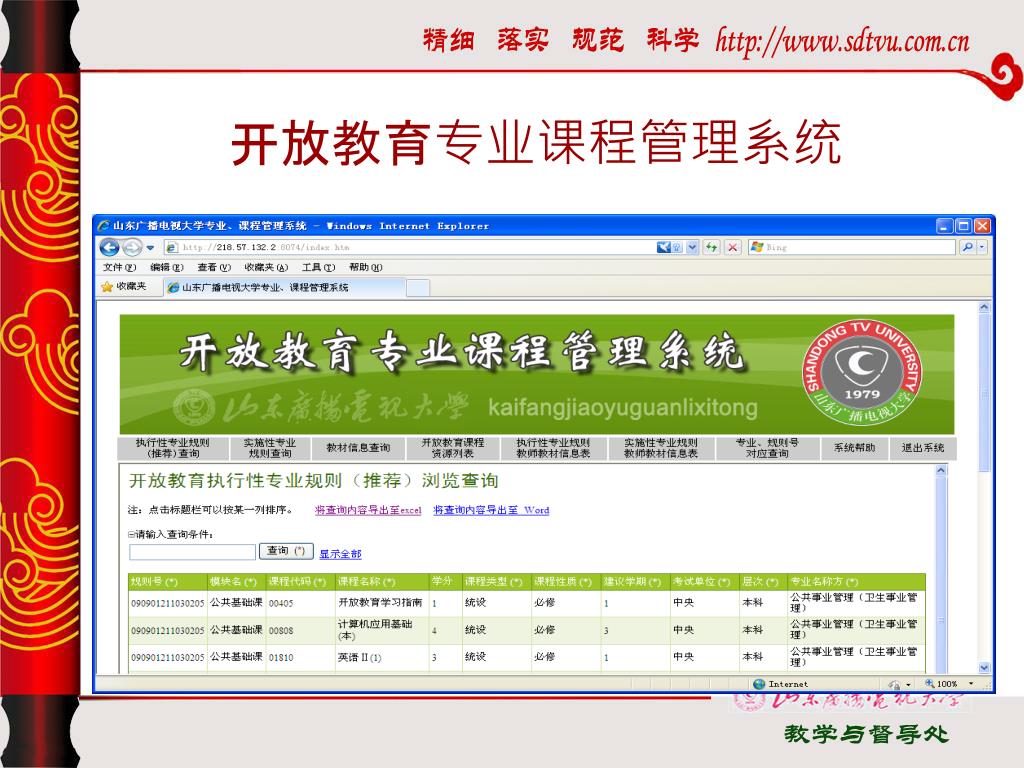Viewport: 1024px width, 768px height.
Task: Click the query condition text field
Action: [x=193, y=552]
